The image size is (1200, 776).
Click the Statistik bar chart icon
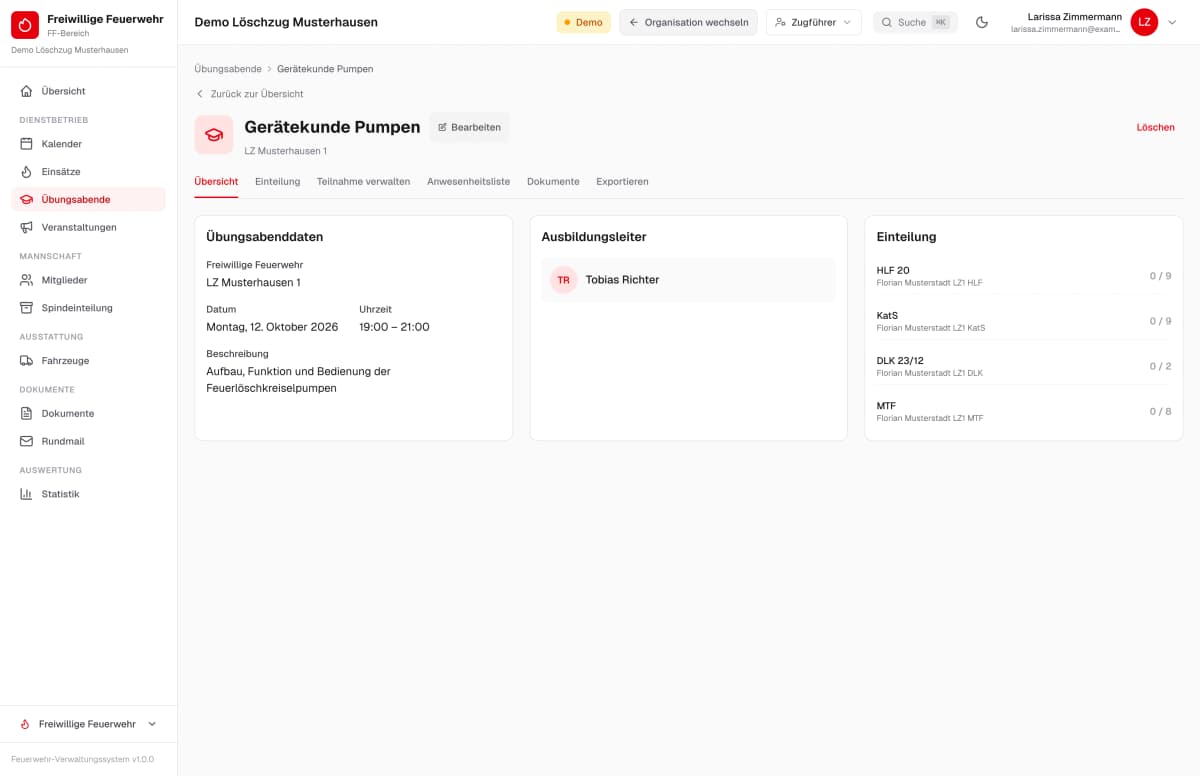tap(27, 494)
